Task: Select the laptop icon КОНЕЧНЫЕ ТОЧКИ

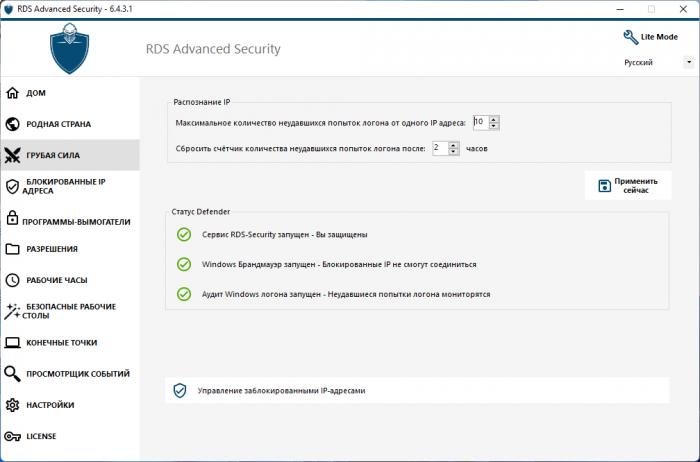Action: tap(12, 343)
